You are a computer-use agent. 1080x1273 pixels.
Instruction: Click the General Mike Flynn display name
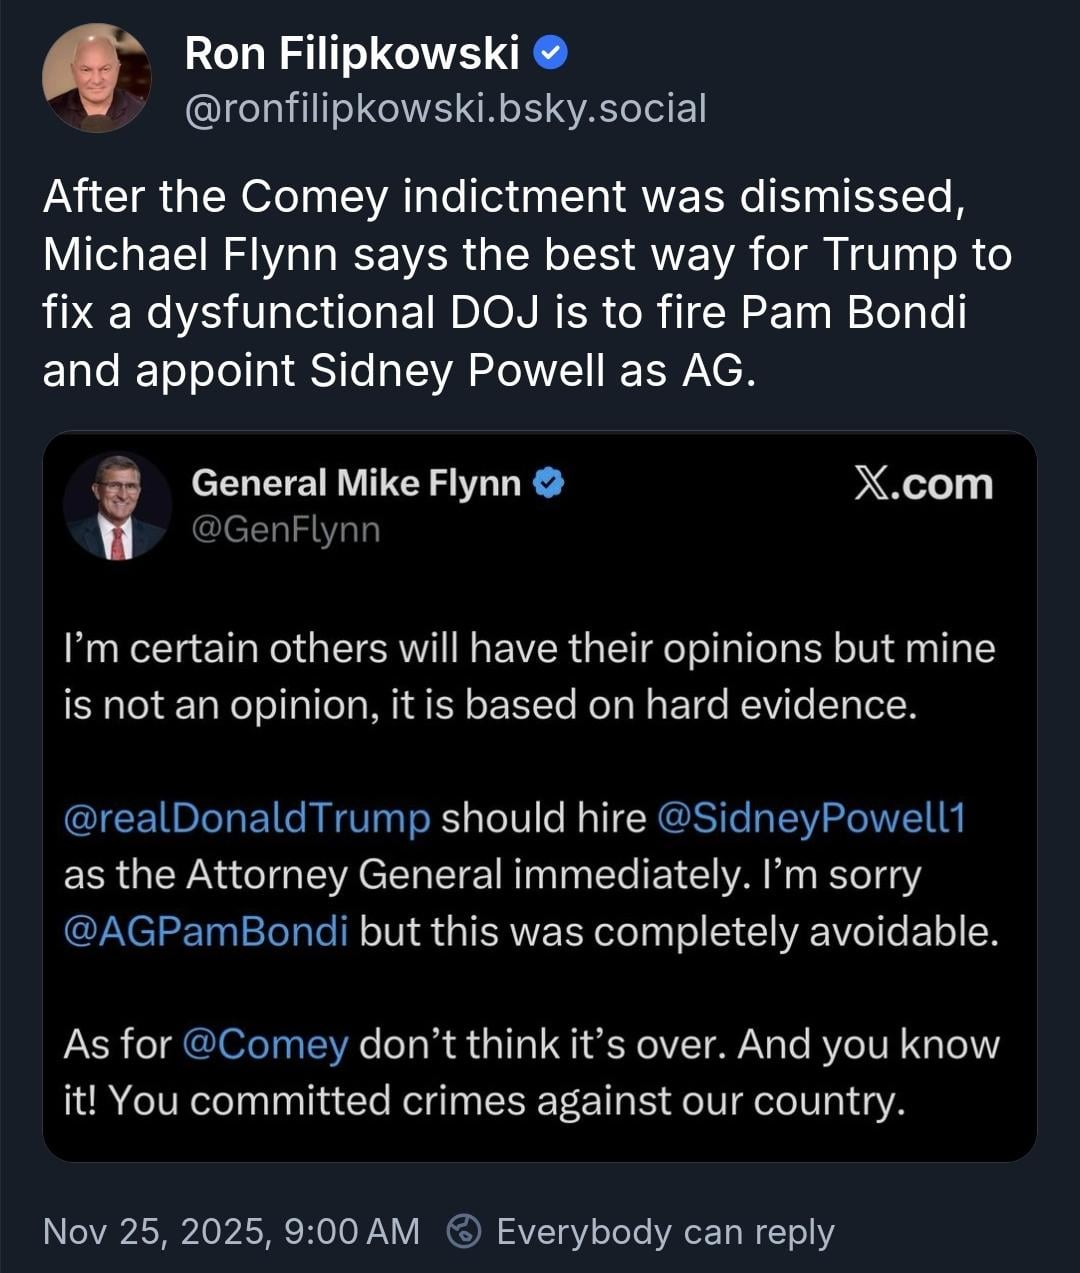coord(356,484)
